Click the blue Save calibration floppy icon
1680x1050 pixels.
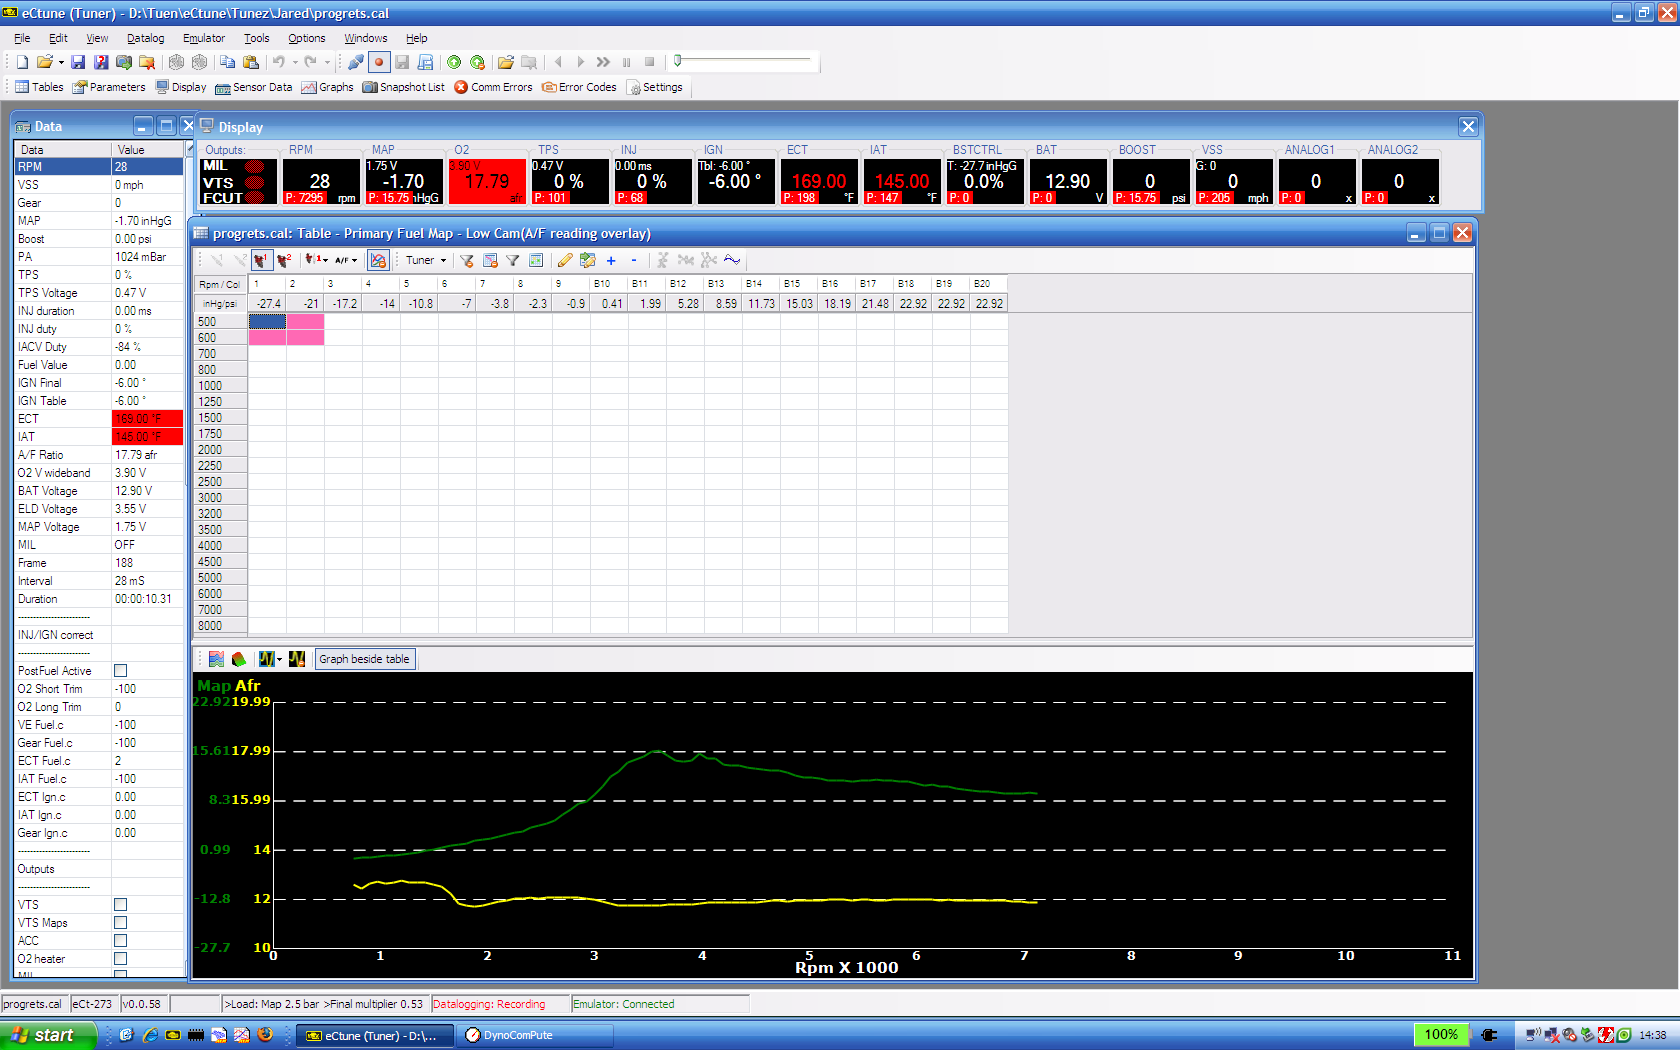(x=77, y=62)
